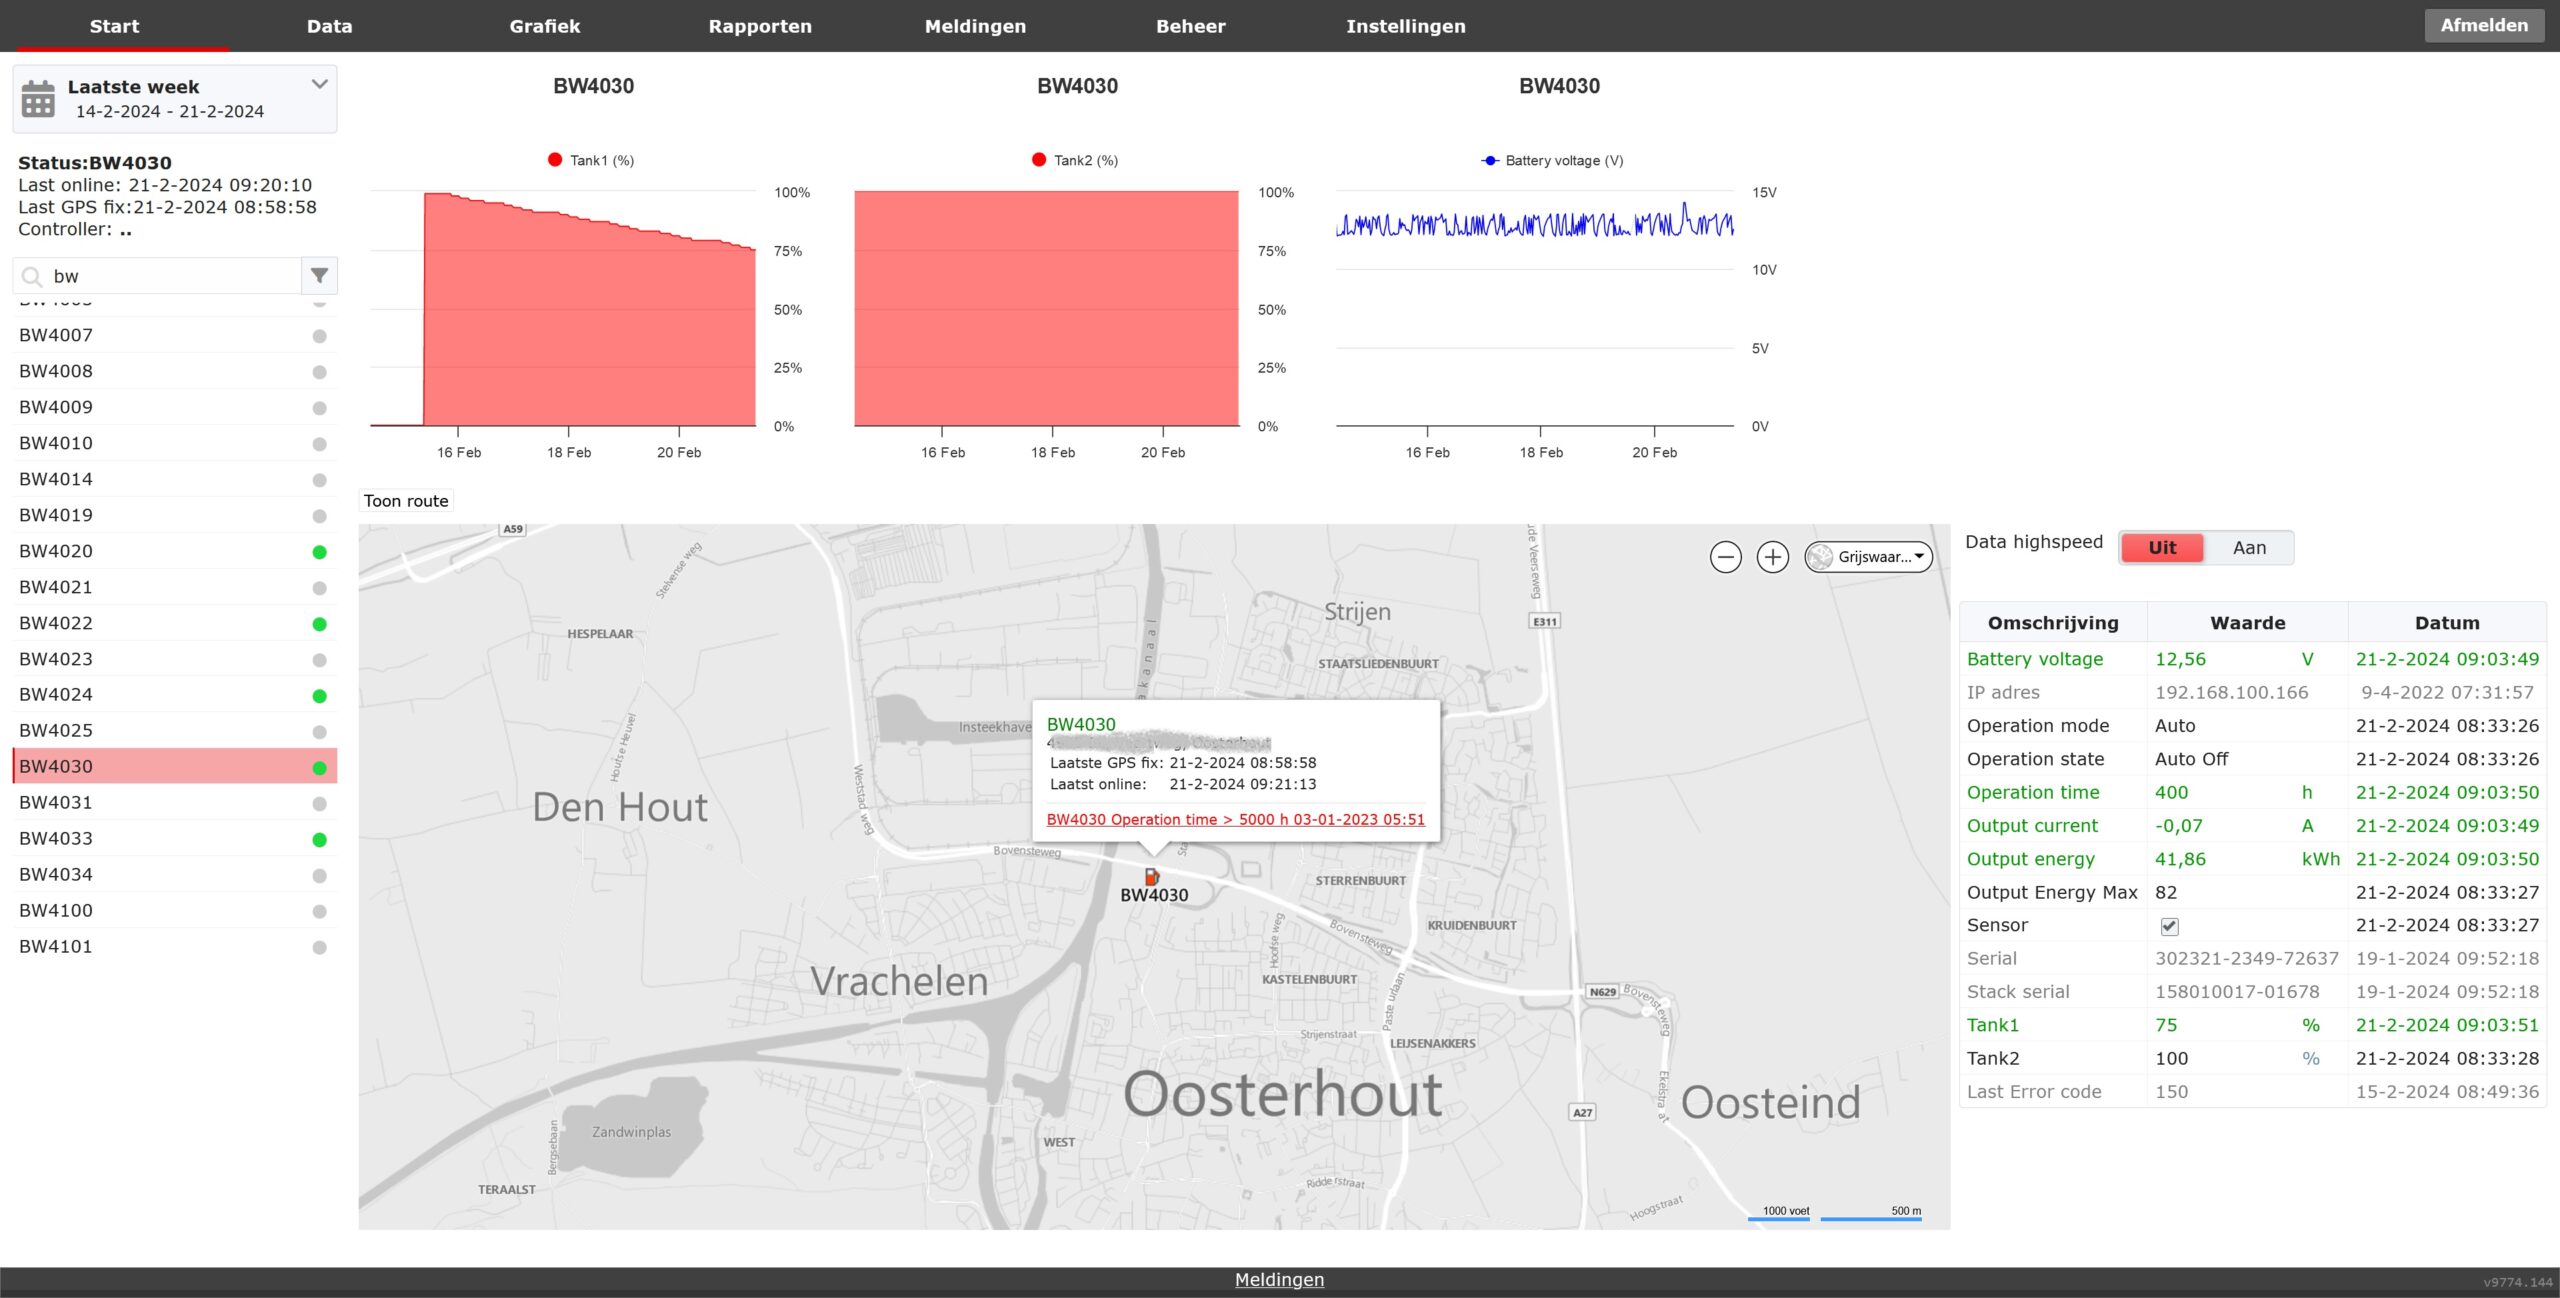Viewport: 2560px width, 1298px height.
Task: Click the calendar icon beside Laatste week
Action: point(38,99)
